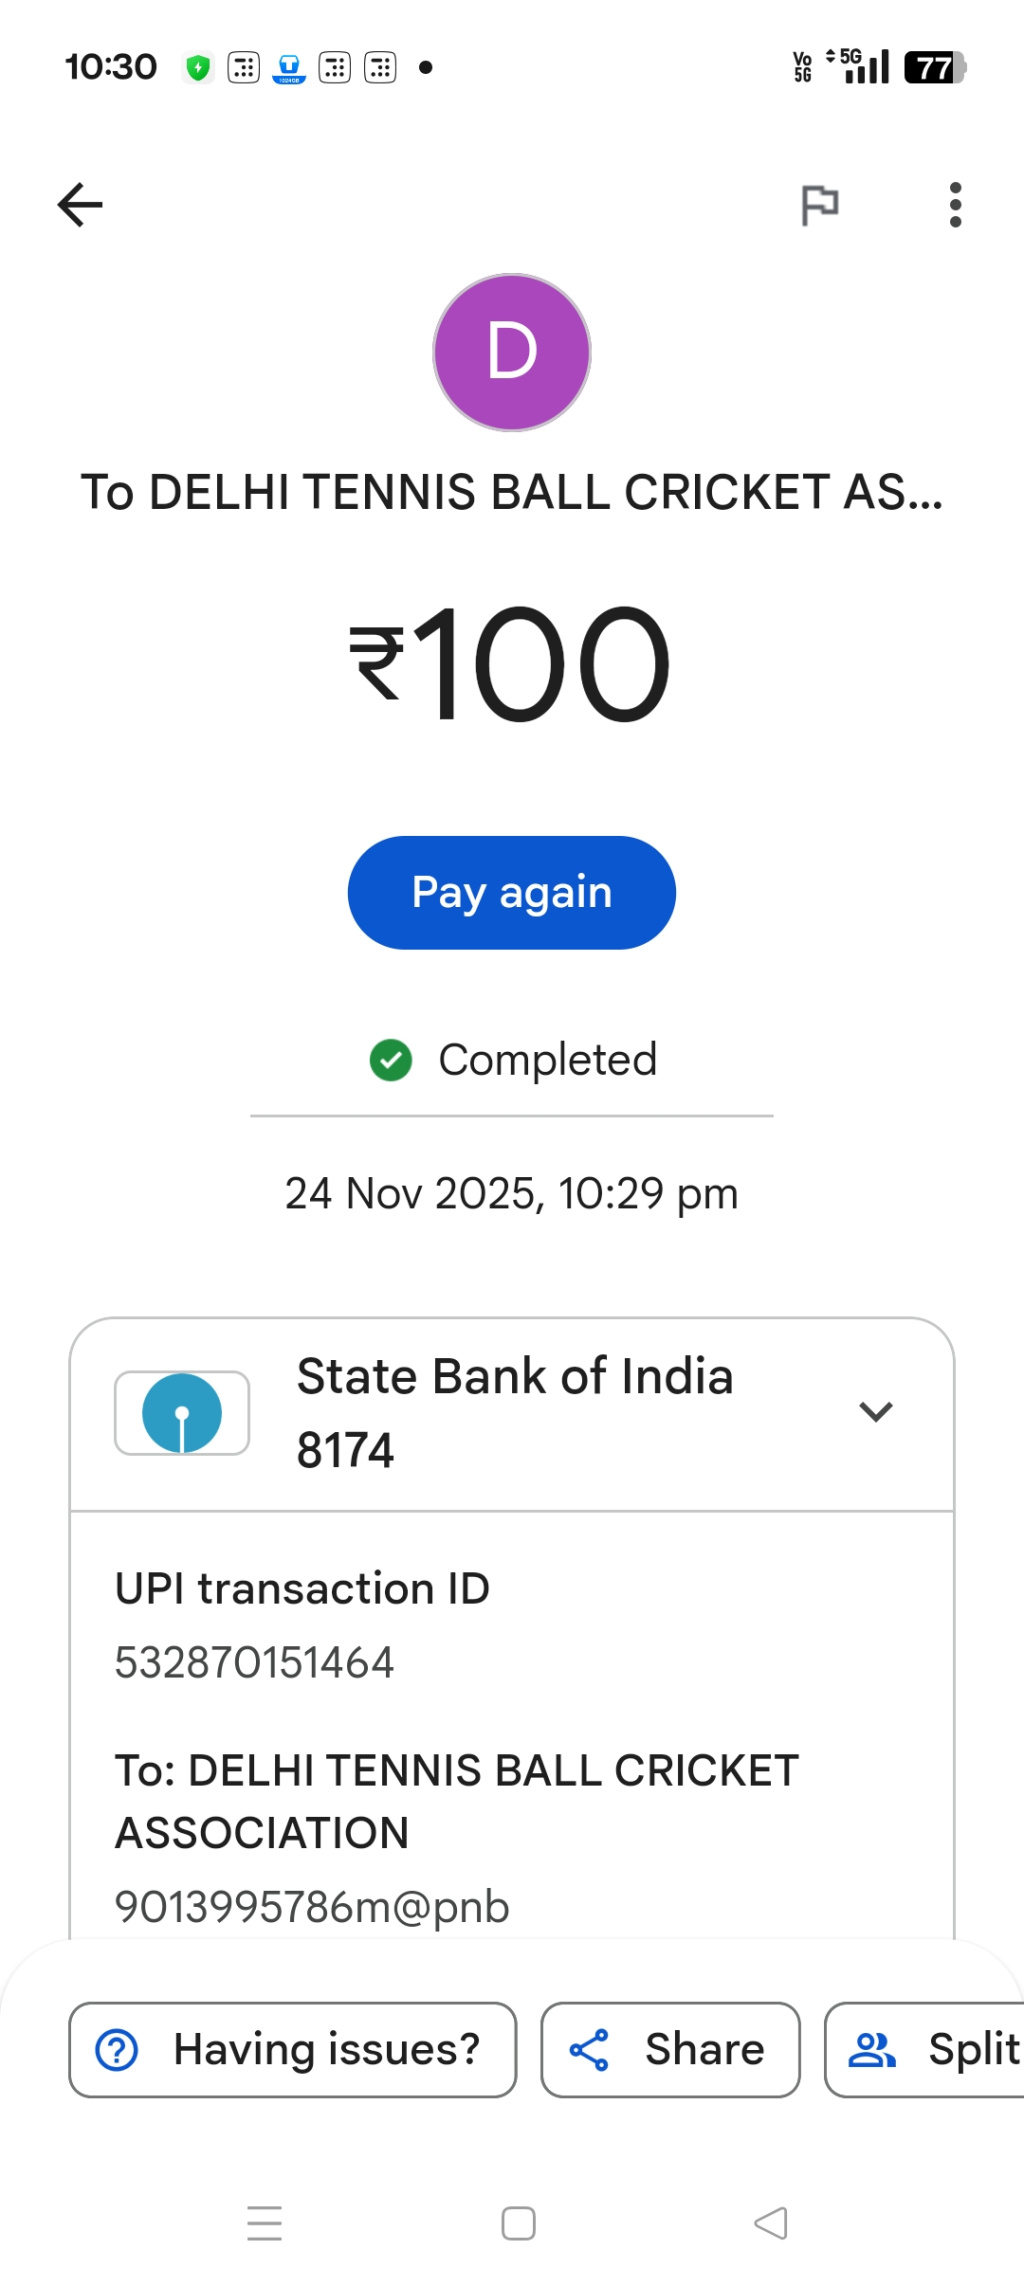Tap the State Bank of India logo
Viewport: 1024px width, 2286px height.
[182, 1413]
